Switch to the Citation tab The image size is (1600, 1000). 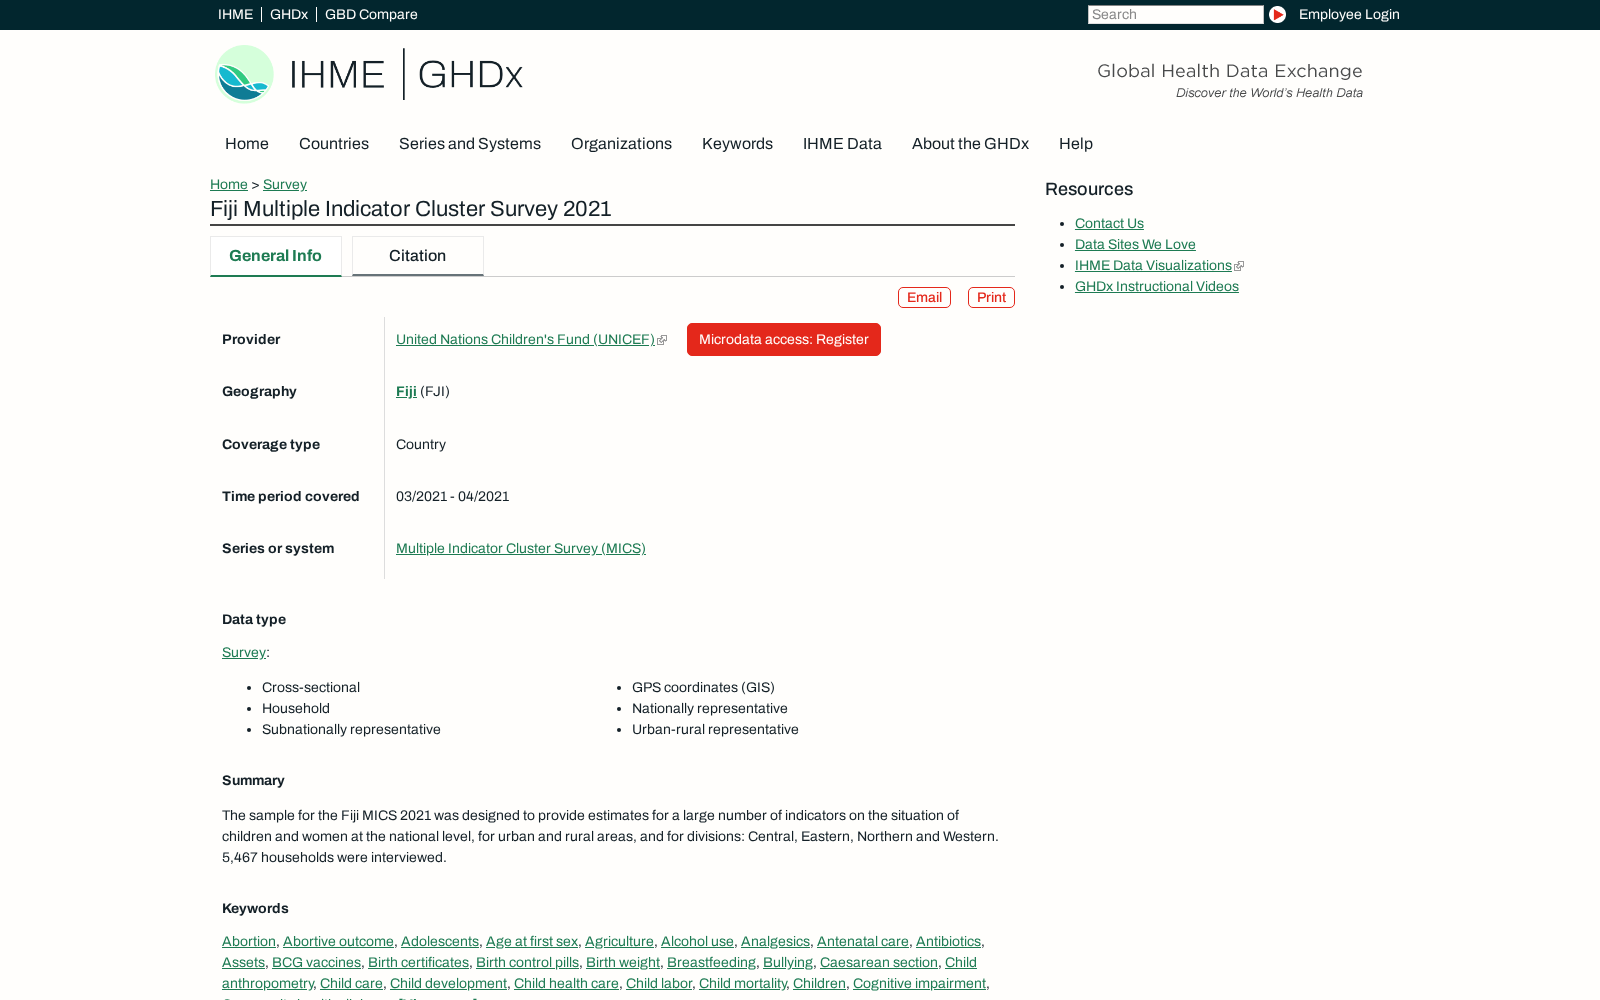click(418, 256)
